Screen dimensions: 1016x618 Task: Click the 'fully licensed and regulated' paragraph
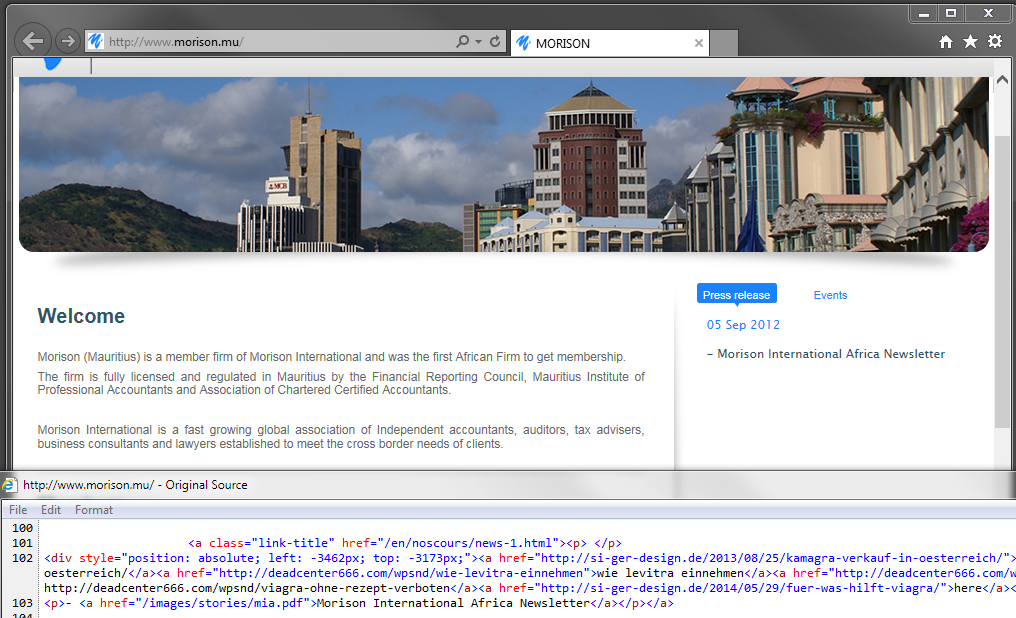click(x=341, y=383)
